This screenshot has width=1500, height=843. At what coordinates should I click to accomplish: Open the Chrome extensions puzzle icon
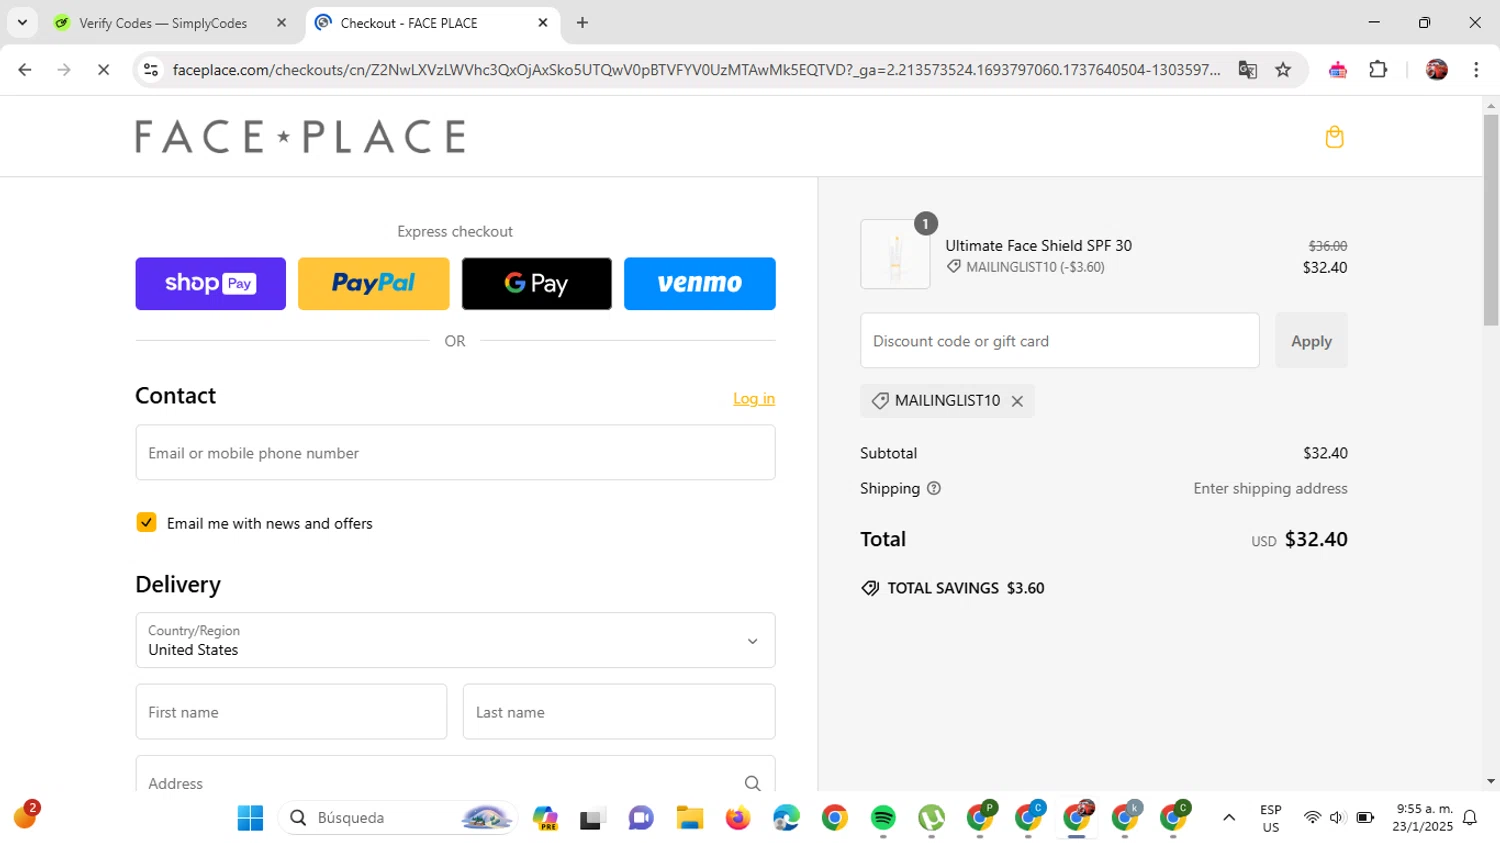pos(1378,70)
